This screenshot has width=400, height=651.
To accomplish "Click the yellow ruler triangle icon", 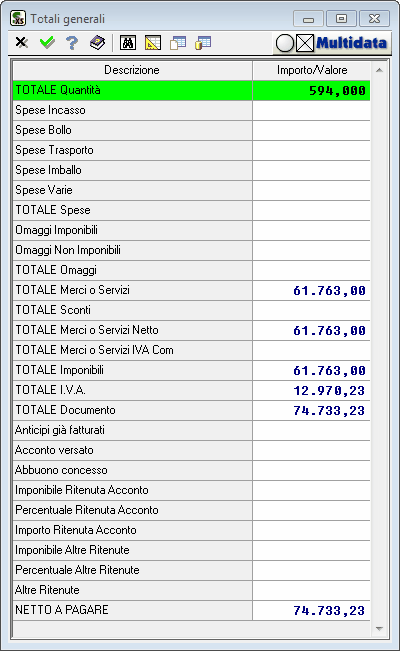I will point(153,42).
